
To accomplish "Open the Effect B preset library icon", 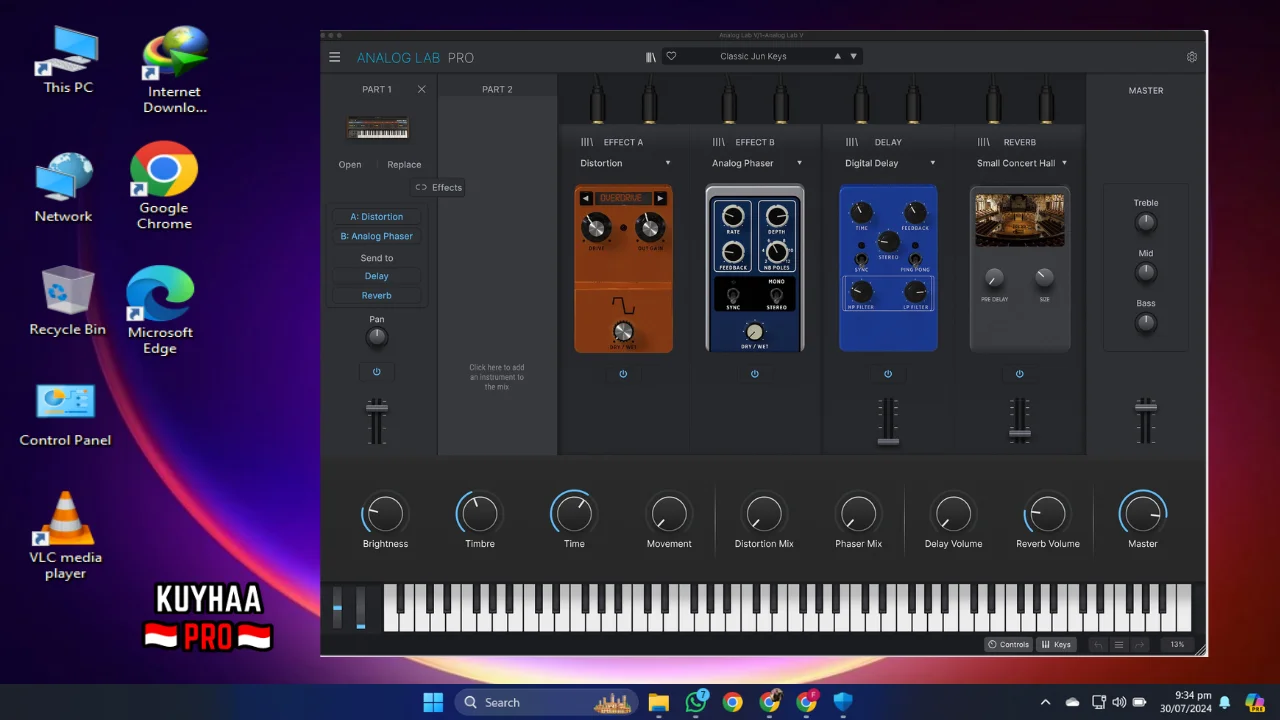I will click(719, 142).
